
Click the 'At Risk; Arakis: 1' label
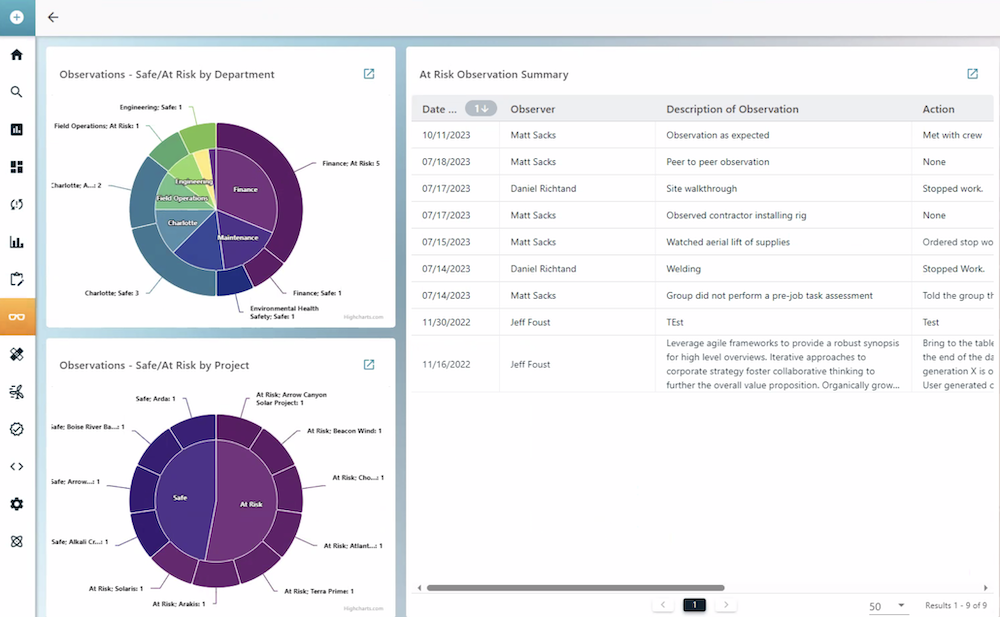(179, 604)
